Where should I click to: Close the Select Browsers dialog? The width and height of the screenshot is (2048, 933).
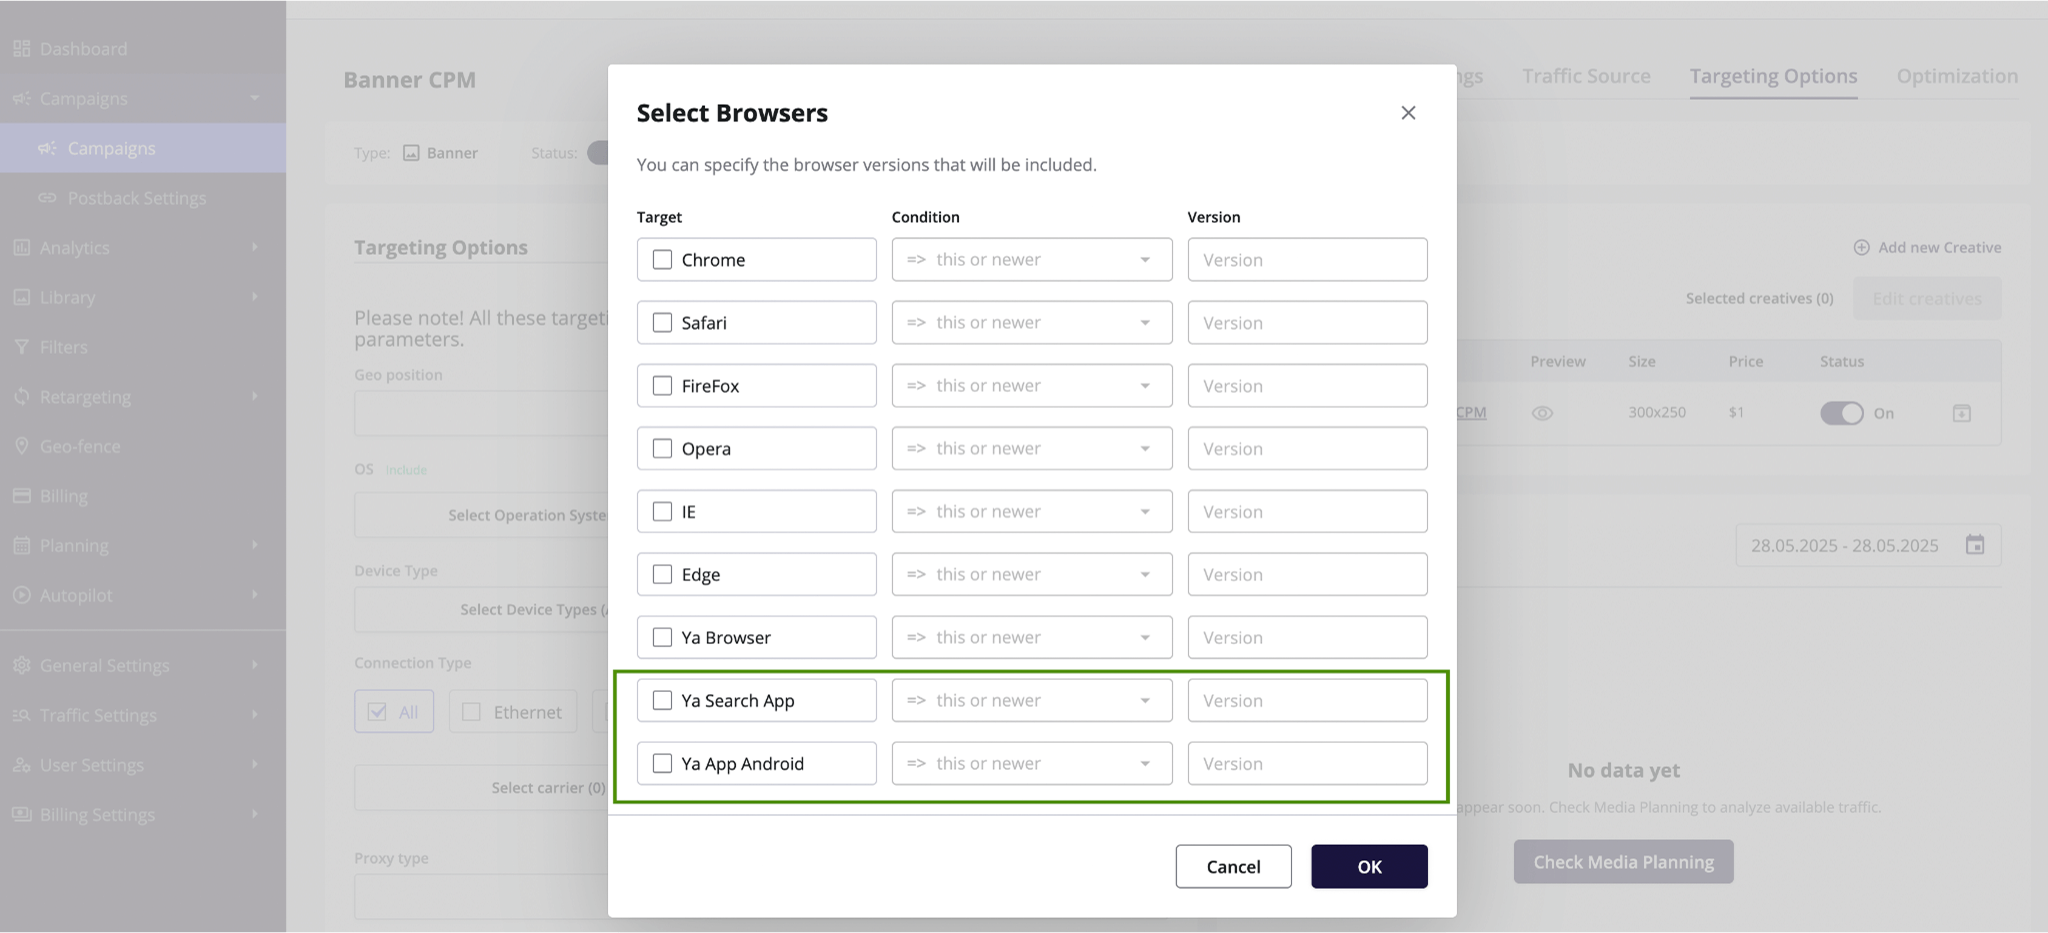tap(1408, 113)
